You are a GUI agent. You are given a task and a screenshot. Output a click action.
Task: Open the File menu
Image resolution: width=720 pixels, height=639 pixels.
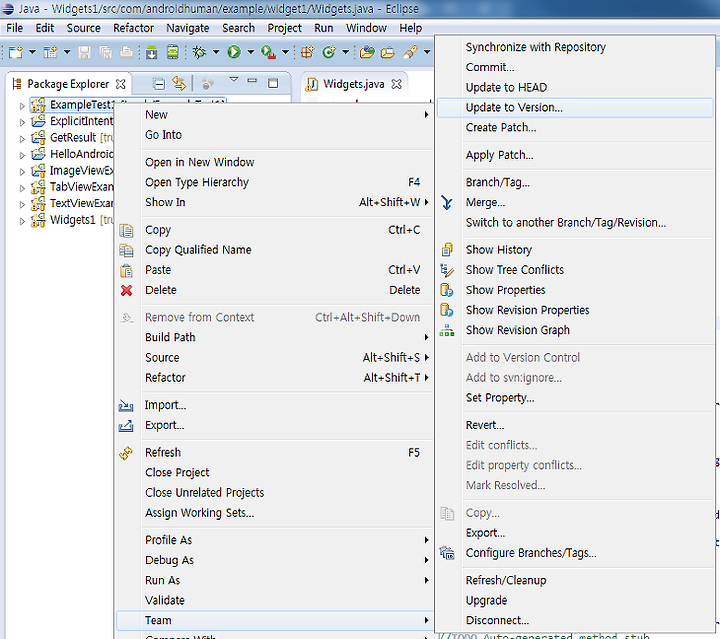click(x=15, y=28)
